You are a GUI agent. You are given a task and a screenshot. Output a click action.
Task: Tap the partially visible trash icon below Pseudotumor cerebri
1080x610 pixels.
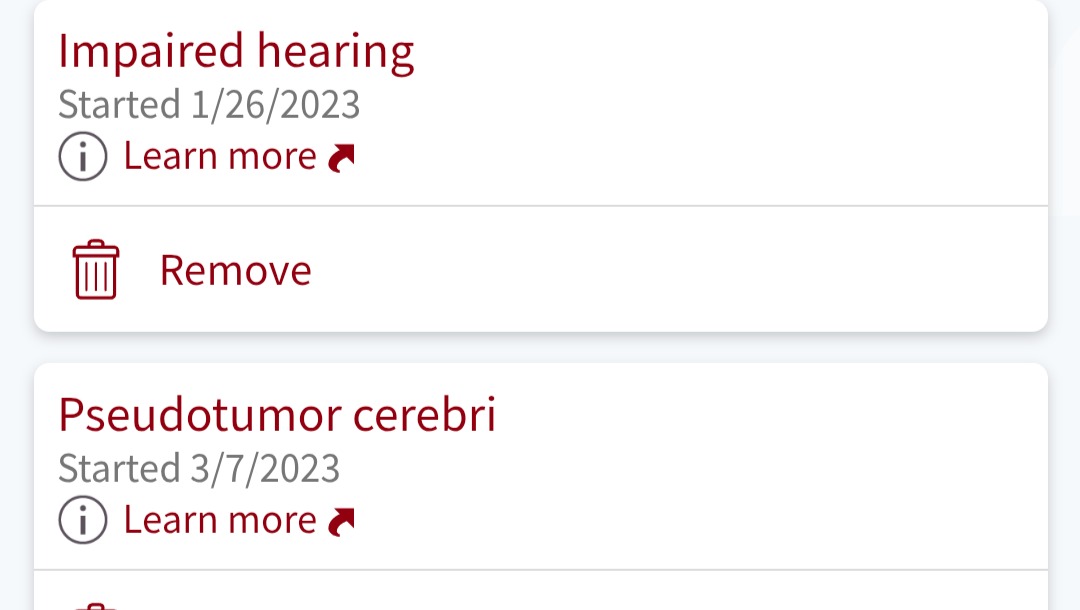coord(96,605)
